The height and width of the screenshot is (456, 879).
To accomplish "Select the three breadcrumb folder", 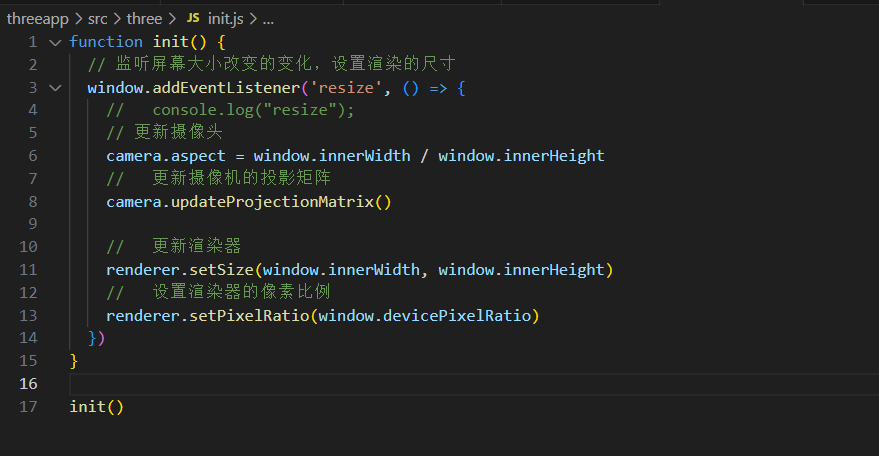I will coord(144,19).
